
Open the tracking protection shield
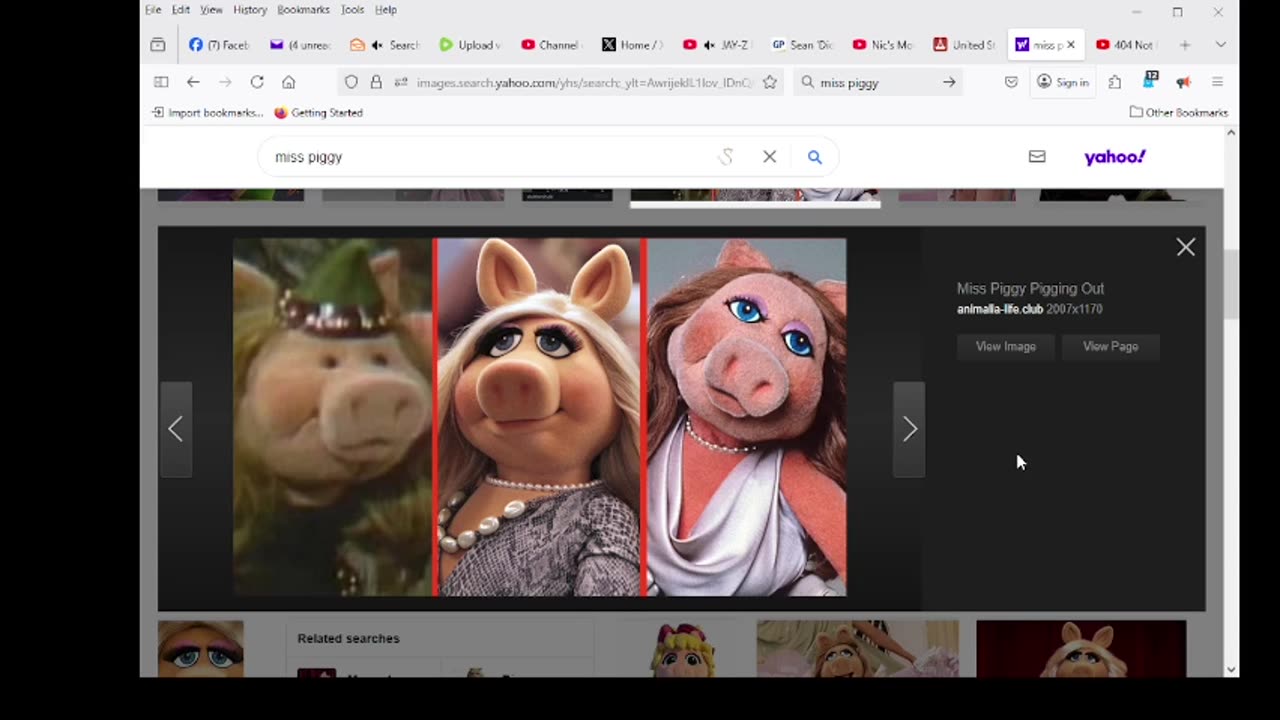[351, 82]
